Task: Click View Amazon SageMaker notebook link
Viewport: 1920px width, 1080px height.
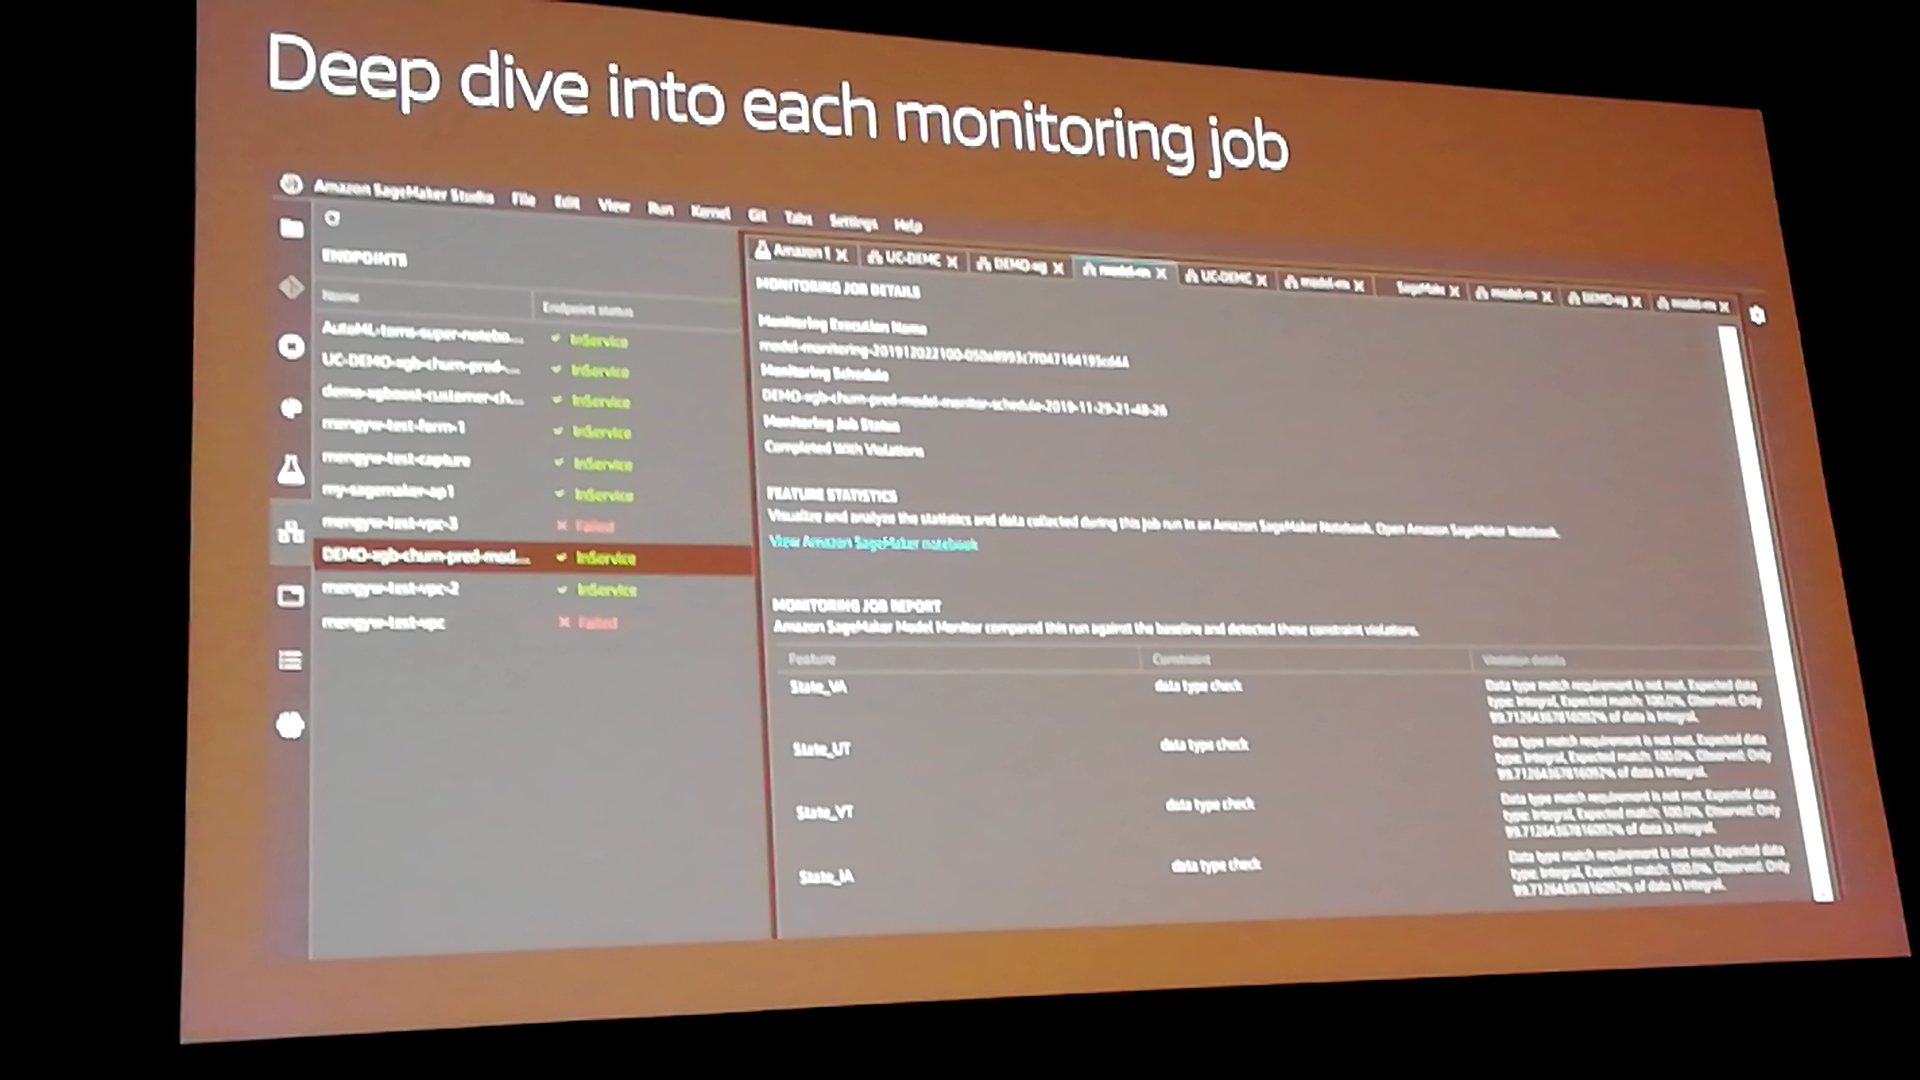Action: (873, 543)
